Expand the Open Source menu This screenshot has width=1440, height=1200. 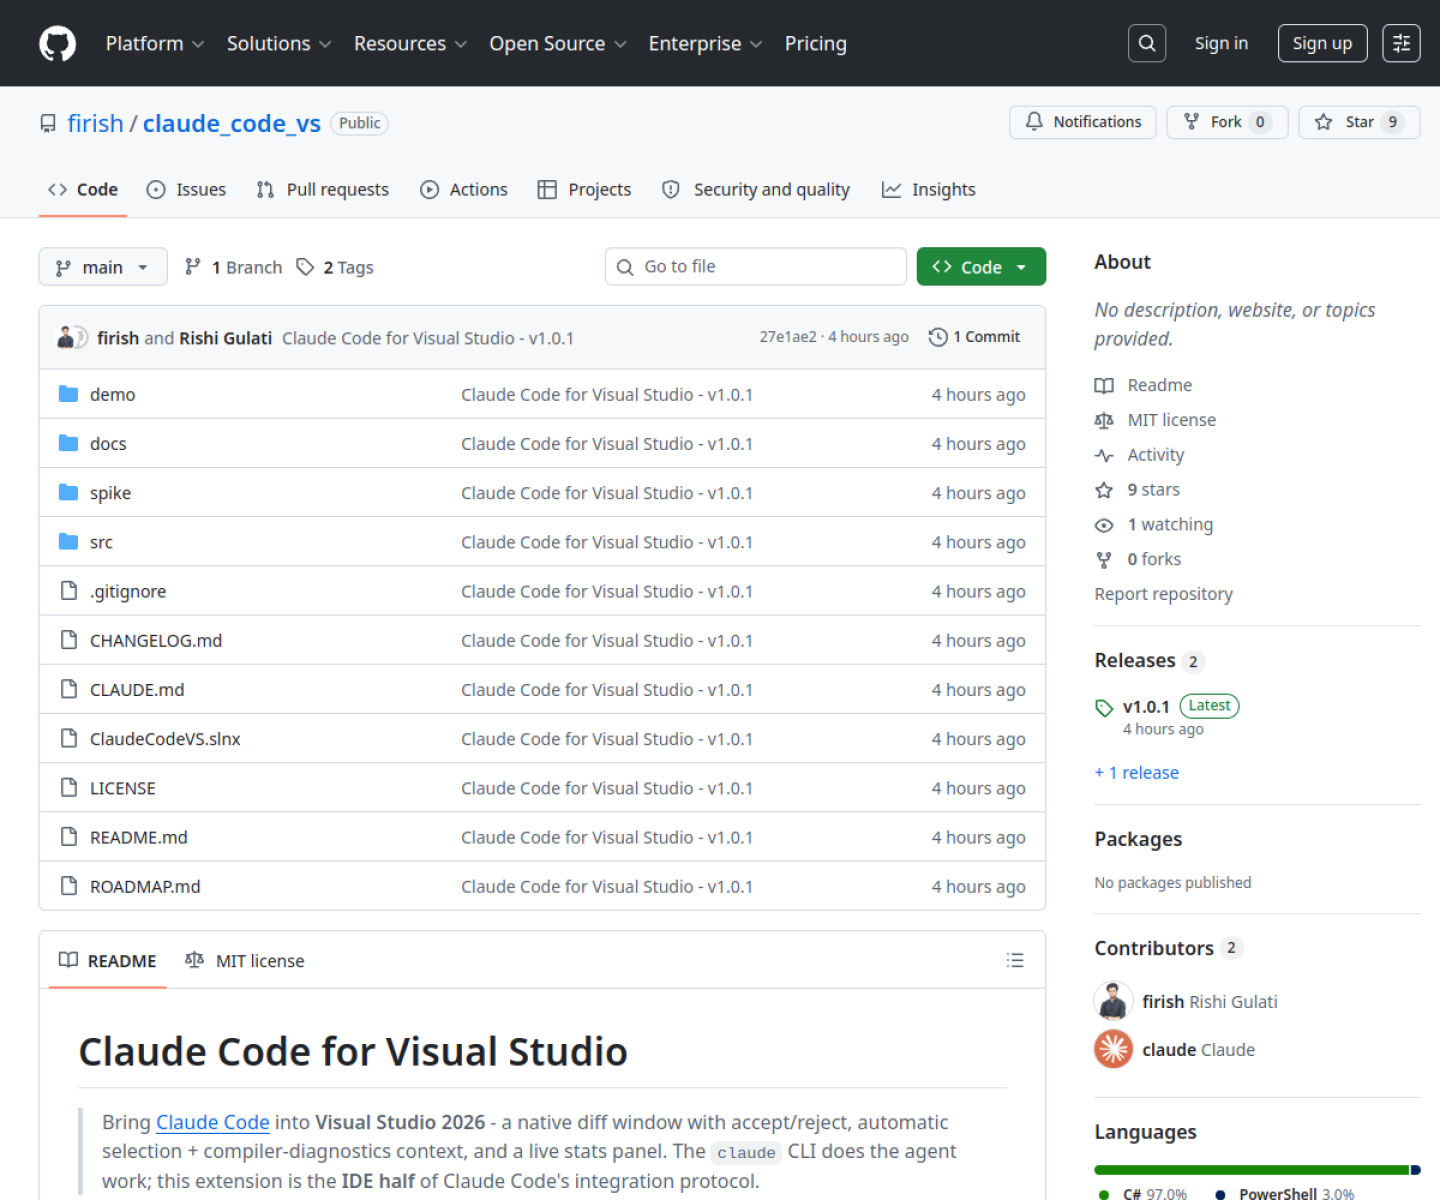tap(558, 44)
